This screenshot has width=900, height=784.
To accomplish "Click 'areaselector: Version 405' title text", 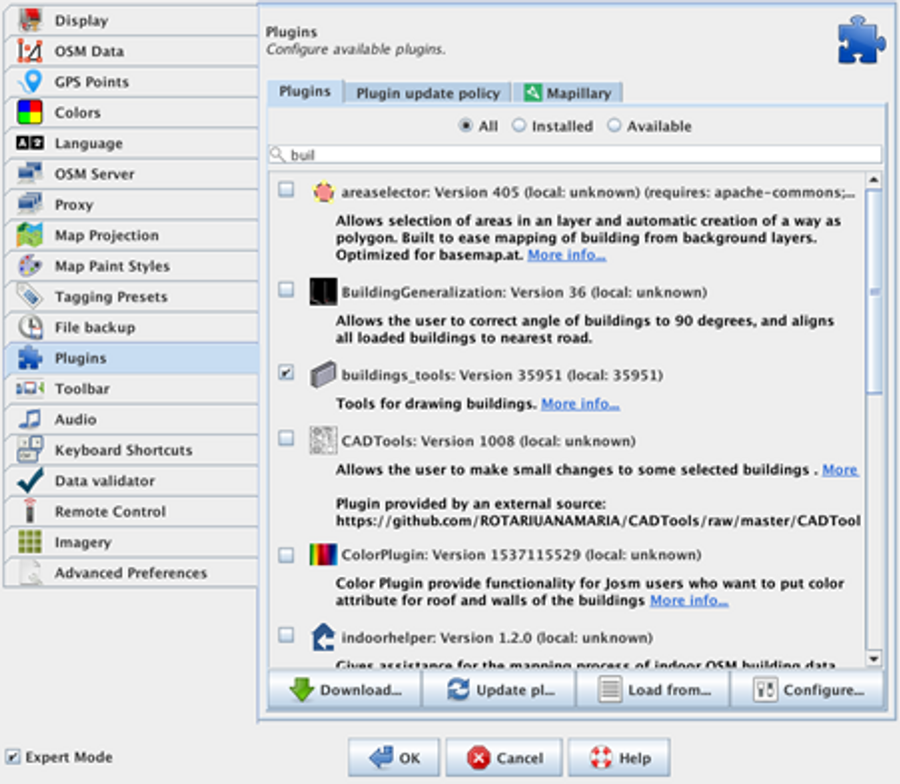I will click(x=598, y=192).
